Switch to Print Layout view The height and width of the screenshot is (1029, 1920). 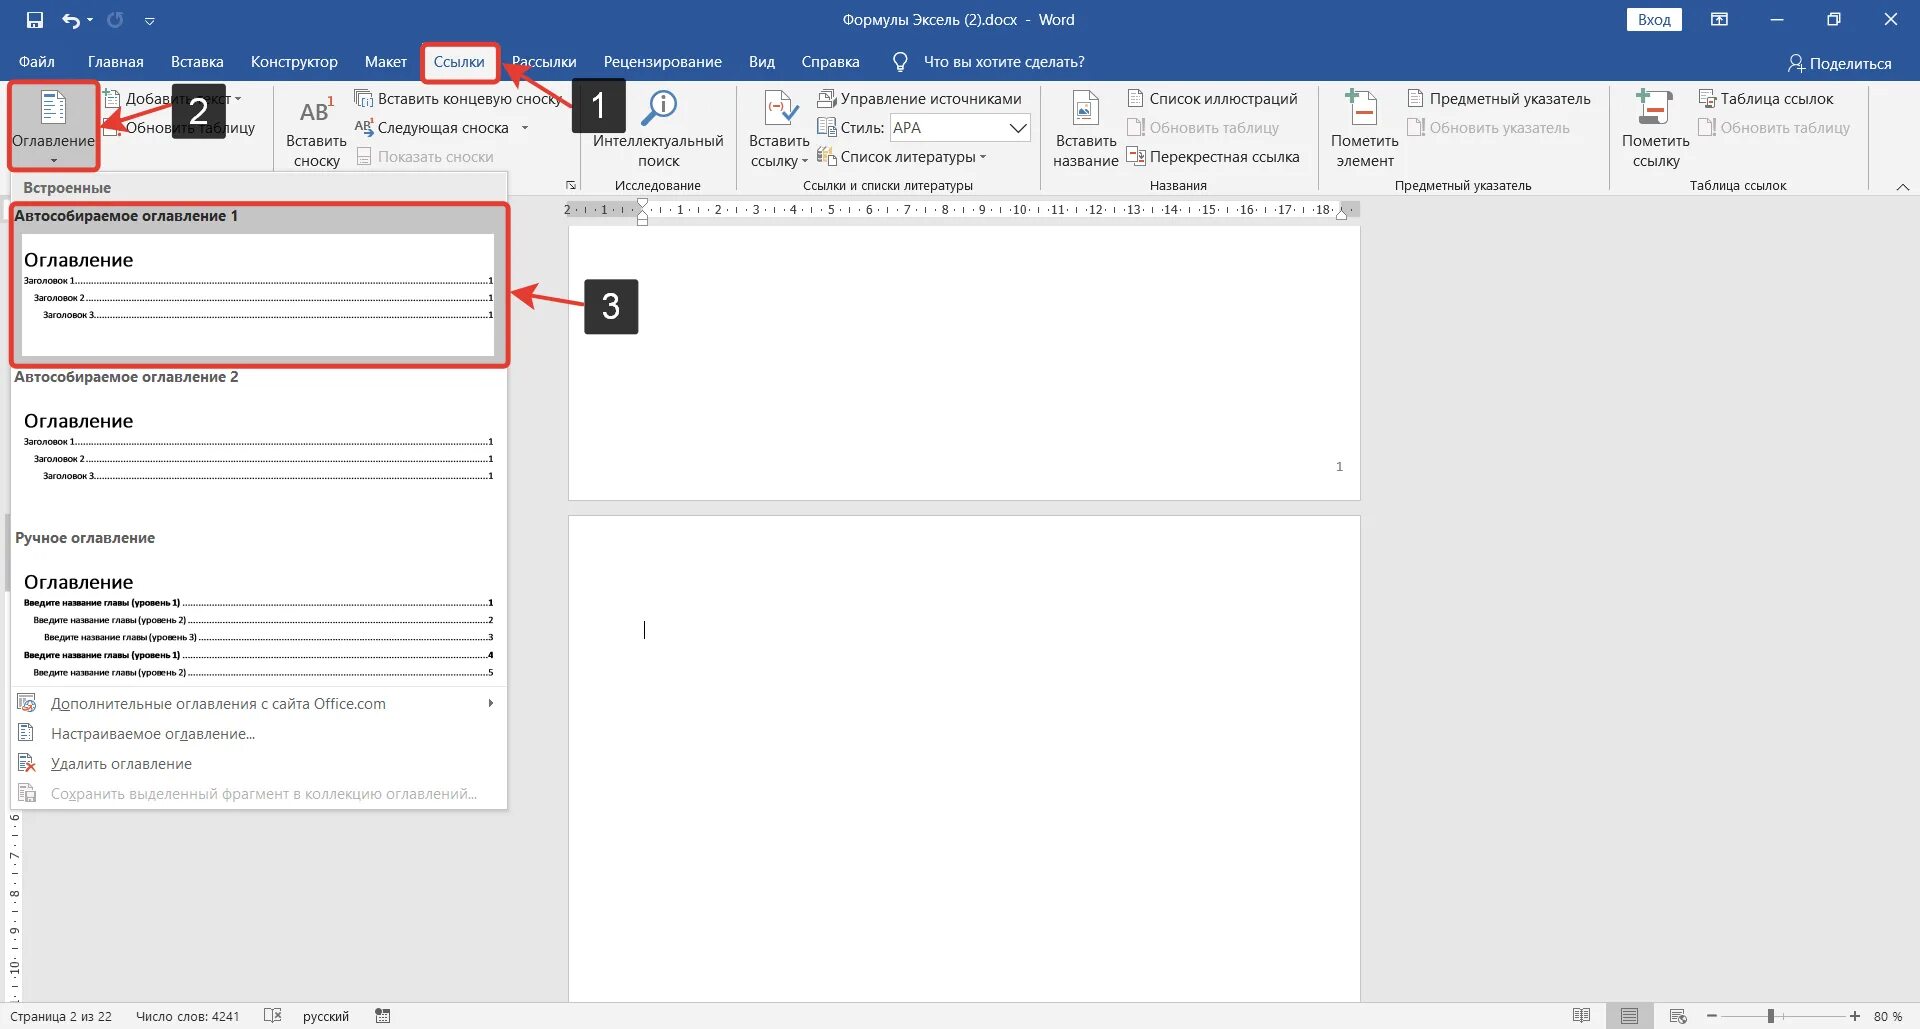1630,1016
